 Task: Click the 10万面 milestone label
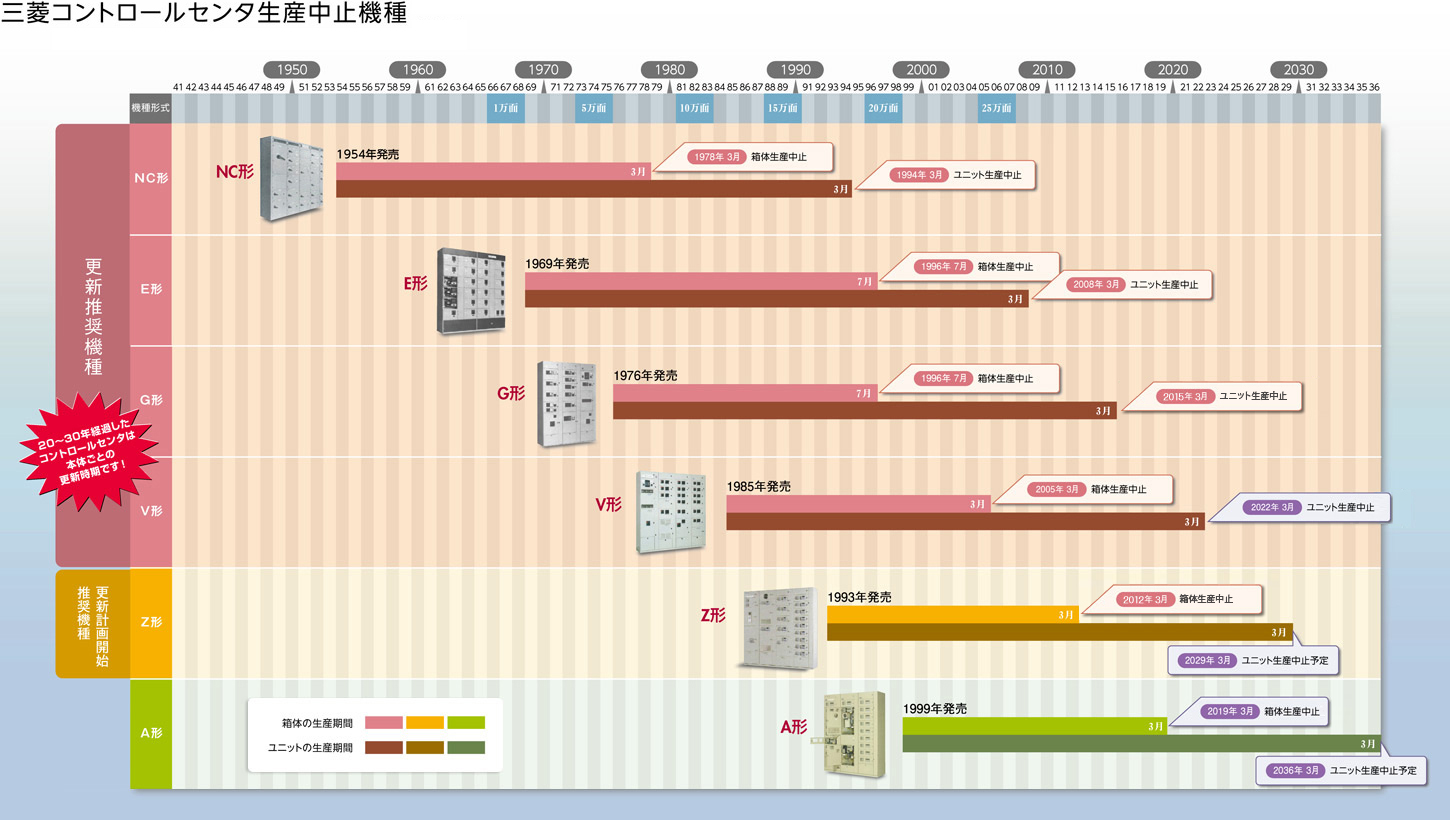(x=694, y=107)
